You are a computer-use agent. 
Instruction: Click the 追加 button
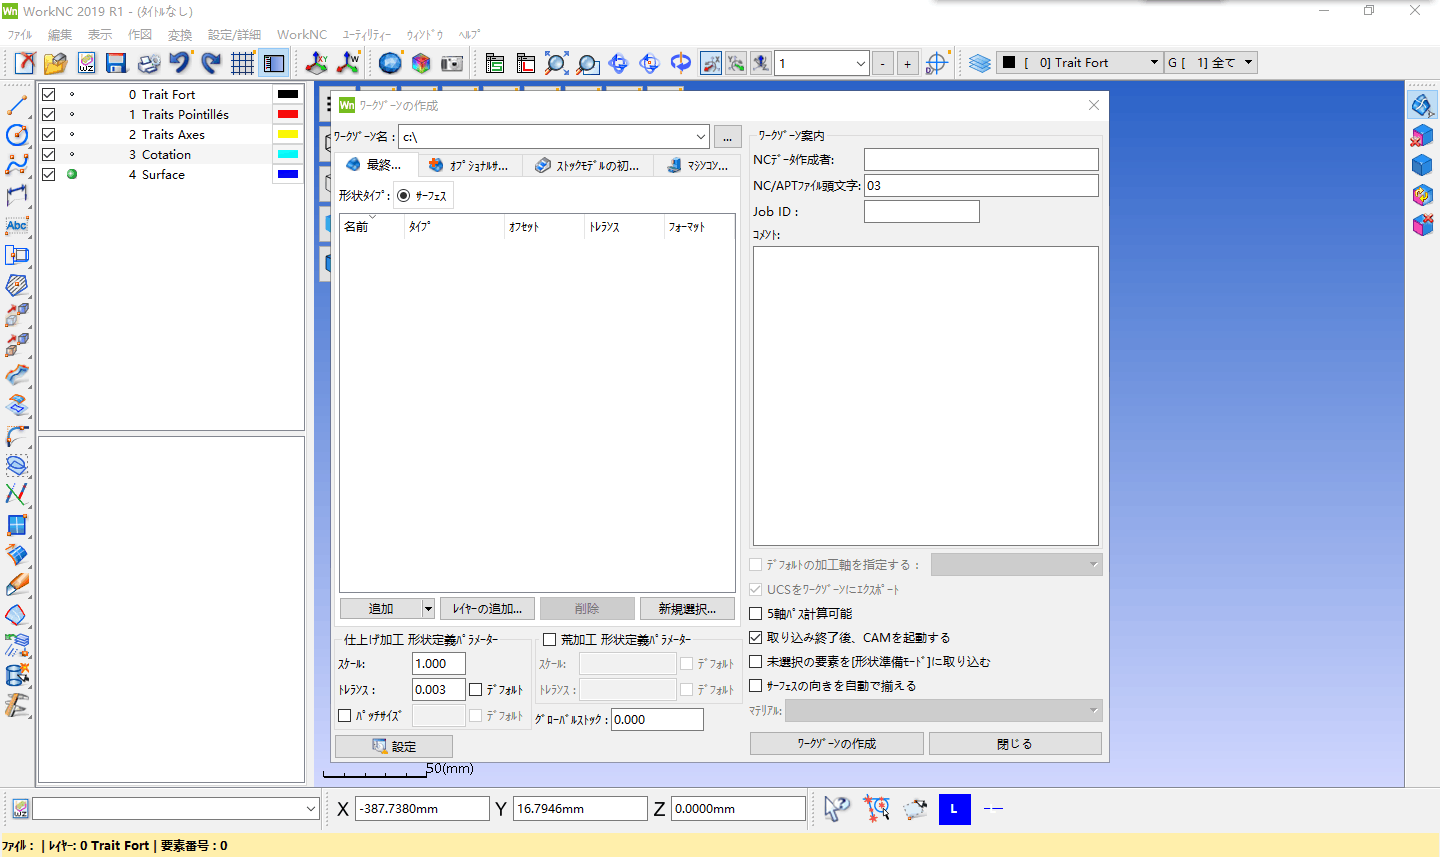tap(381, 609)
